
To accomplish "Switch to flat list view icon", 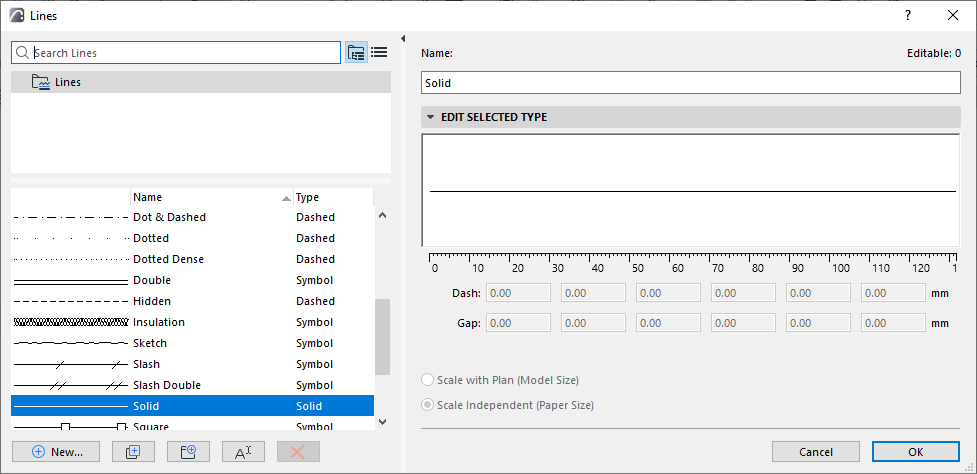I will (x=379, y=53).
